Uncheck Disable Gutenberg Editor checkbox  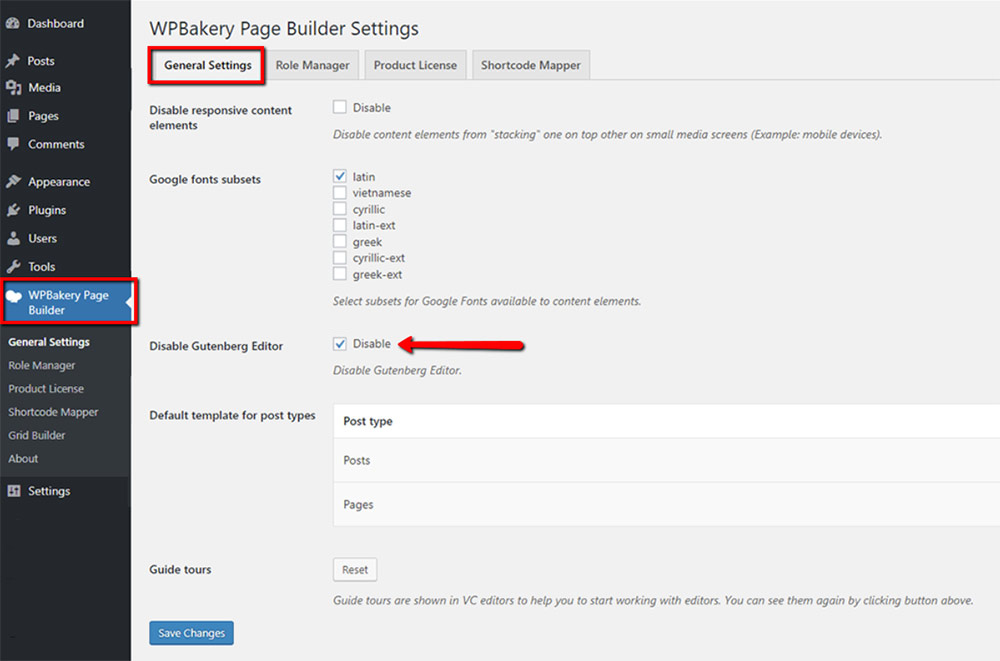point(339,343)
